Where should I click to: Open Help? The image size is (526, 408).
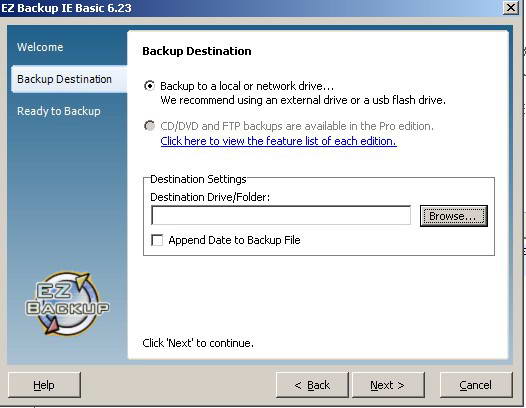pyautogui.click(x=44, y=385)
